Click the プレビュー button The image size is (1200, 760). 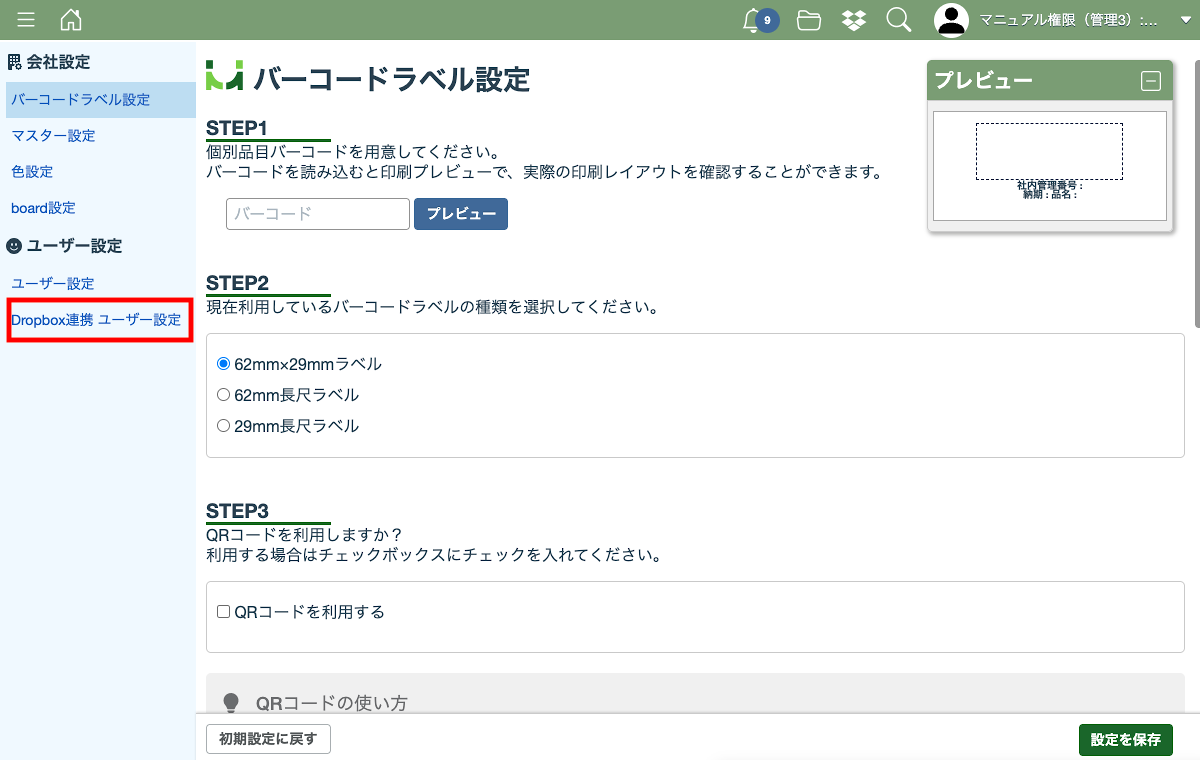[461, 214]
